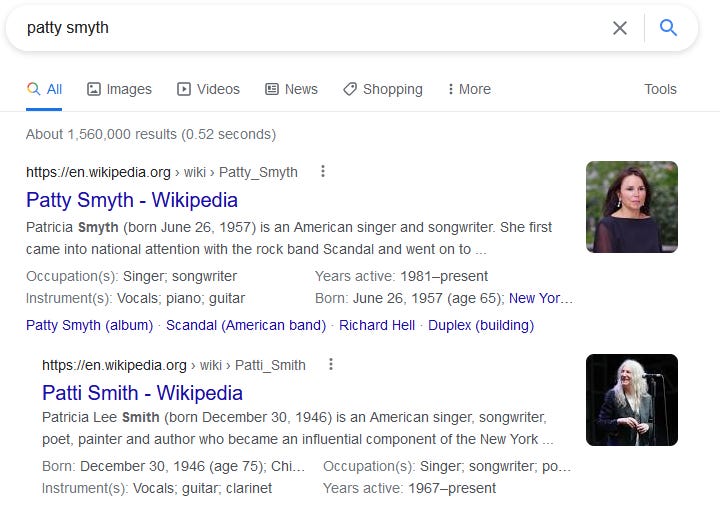Open the Duplex (building) link
This screenshot has width=720, height=520.
click(x=481, y=325)
